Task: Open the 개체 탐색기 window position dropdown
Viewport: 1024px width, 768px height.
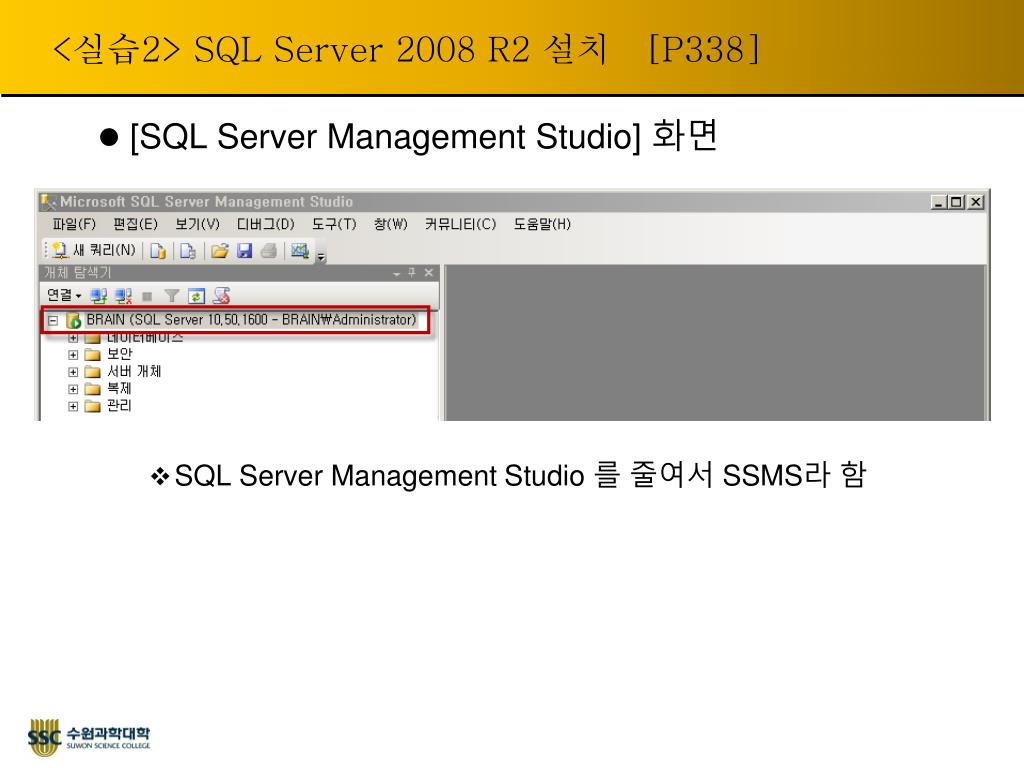Action: point(396,274)
